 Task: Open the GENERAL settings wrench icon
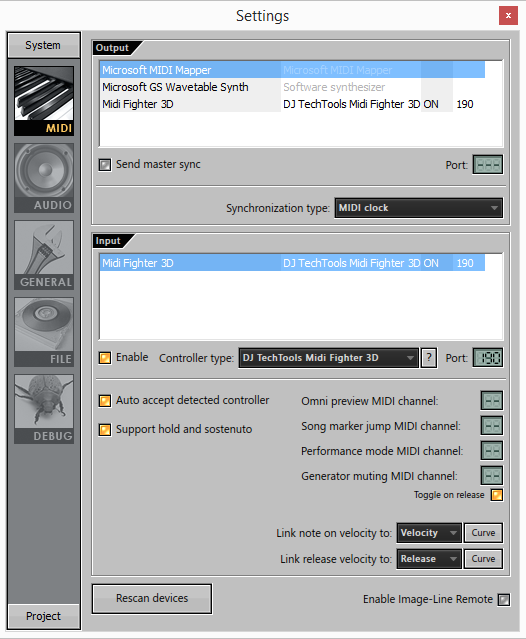pyautogui.click(x=44, y=255)
